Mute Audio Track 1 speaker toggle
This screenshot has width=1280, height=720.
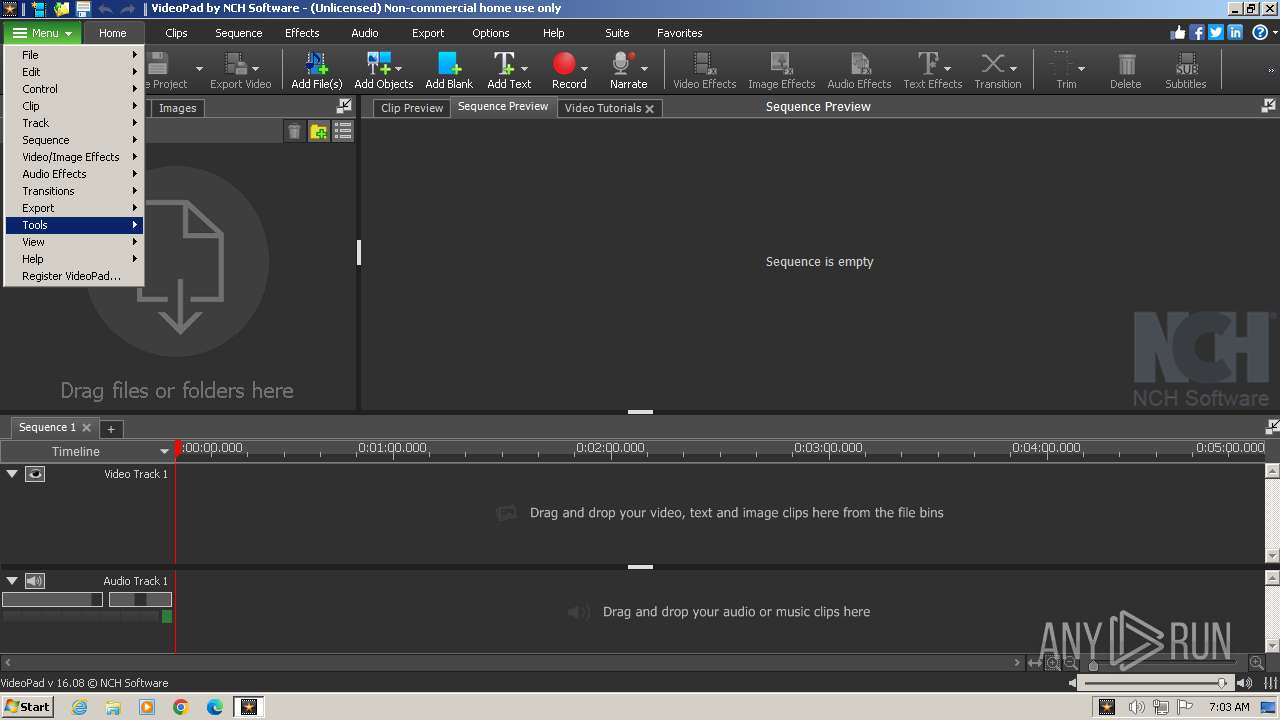pos(35,581)
